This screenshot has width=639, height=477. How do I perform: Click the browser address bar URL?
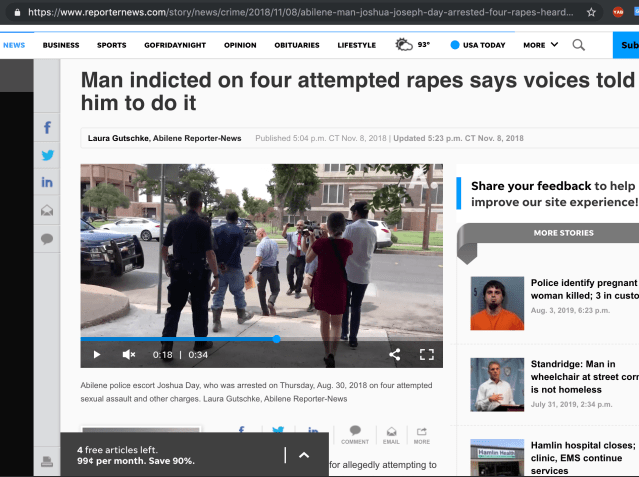tap(300, 12)
